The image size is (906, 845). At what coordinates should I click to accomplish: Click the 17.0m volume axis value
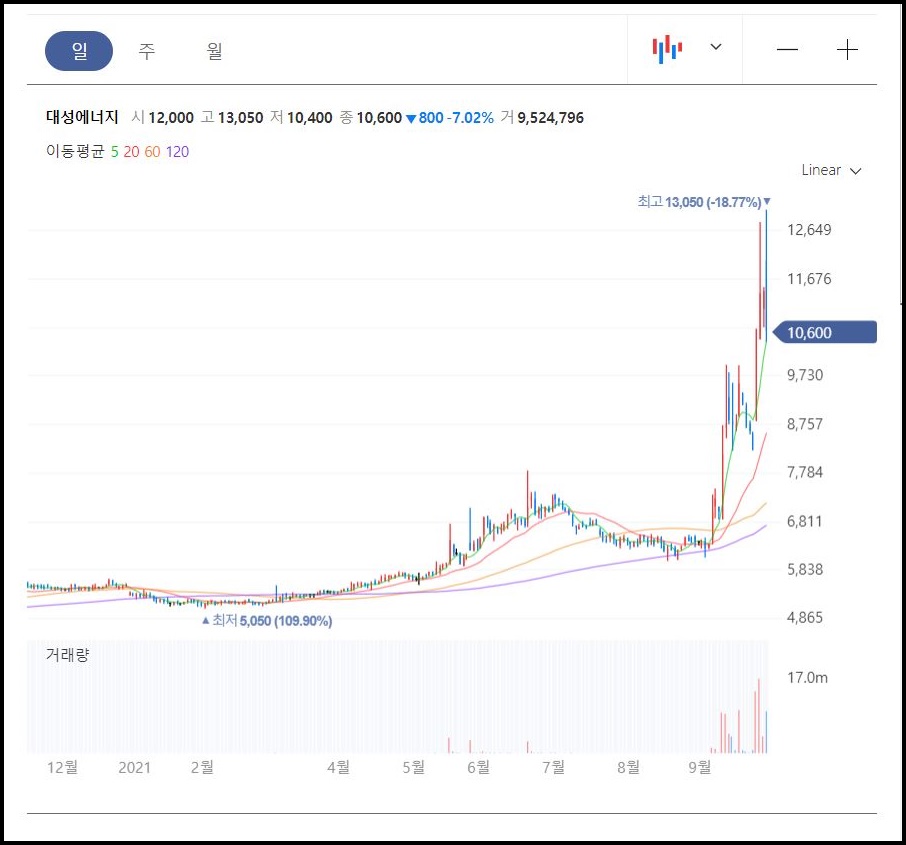(807, 677)
